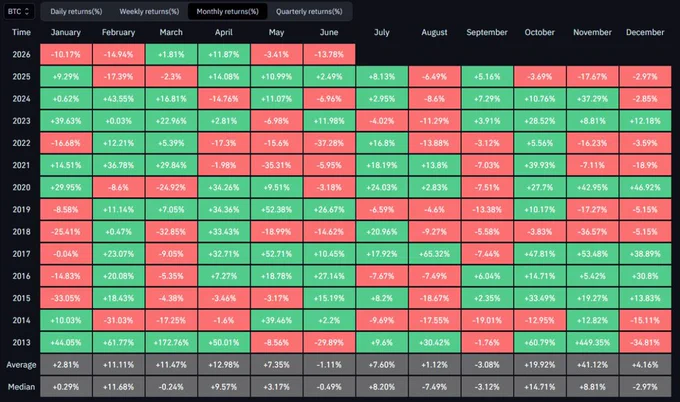Click the July column header
This screenshot has height=402, width=680.
tap(382, 32)
